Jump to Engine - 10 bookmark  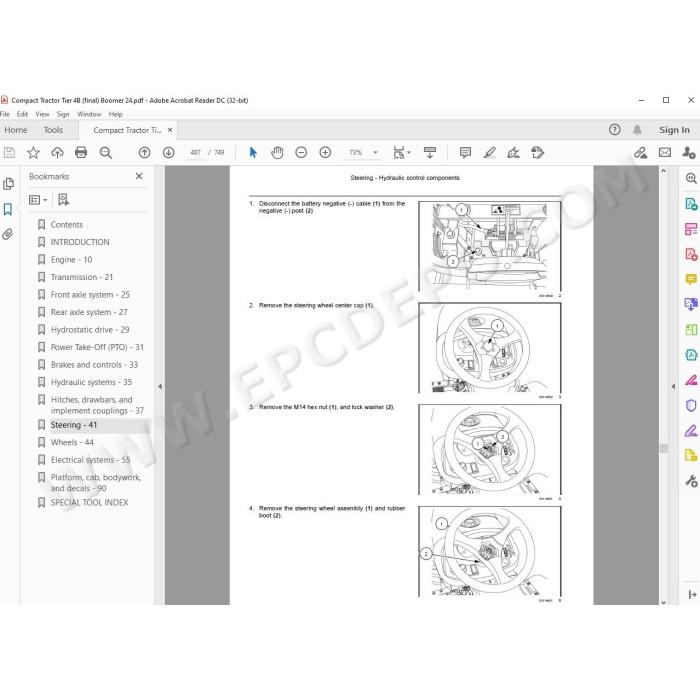click(x=71, y=259)
